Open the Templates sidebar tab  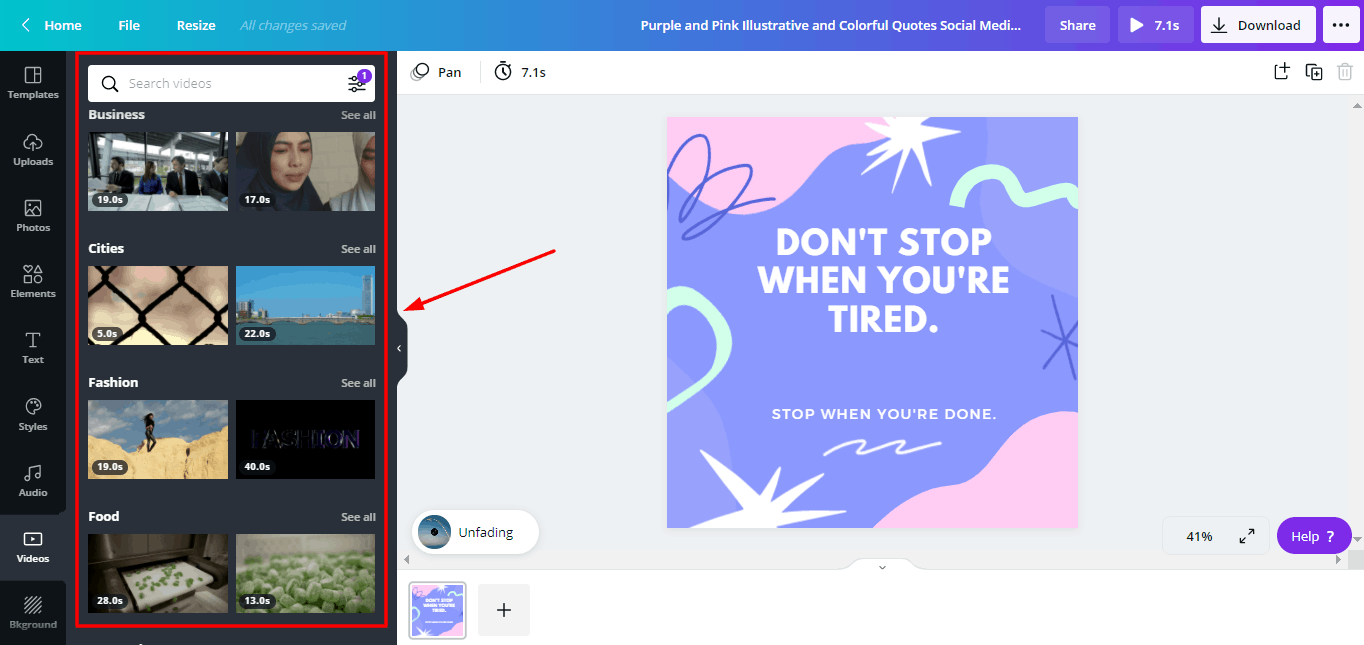coord(33,83)
